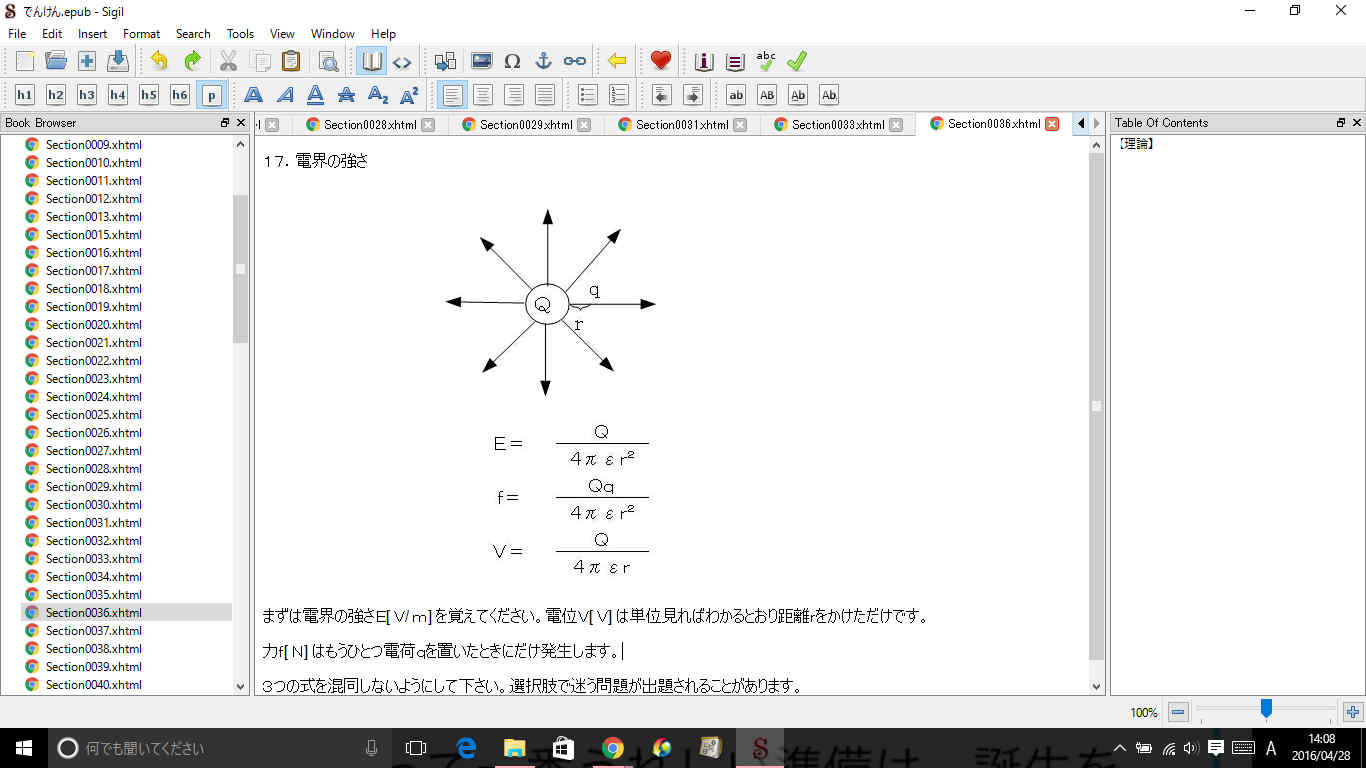Open Find and Replace magnifier icon

[x=329, y=61]
